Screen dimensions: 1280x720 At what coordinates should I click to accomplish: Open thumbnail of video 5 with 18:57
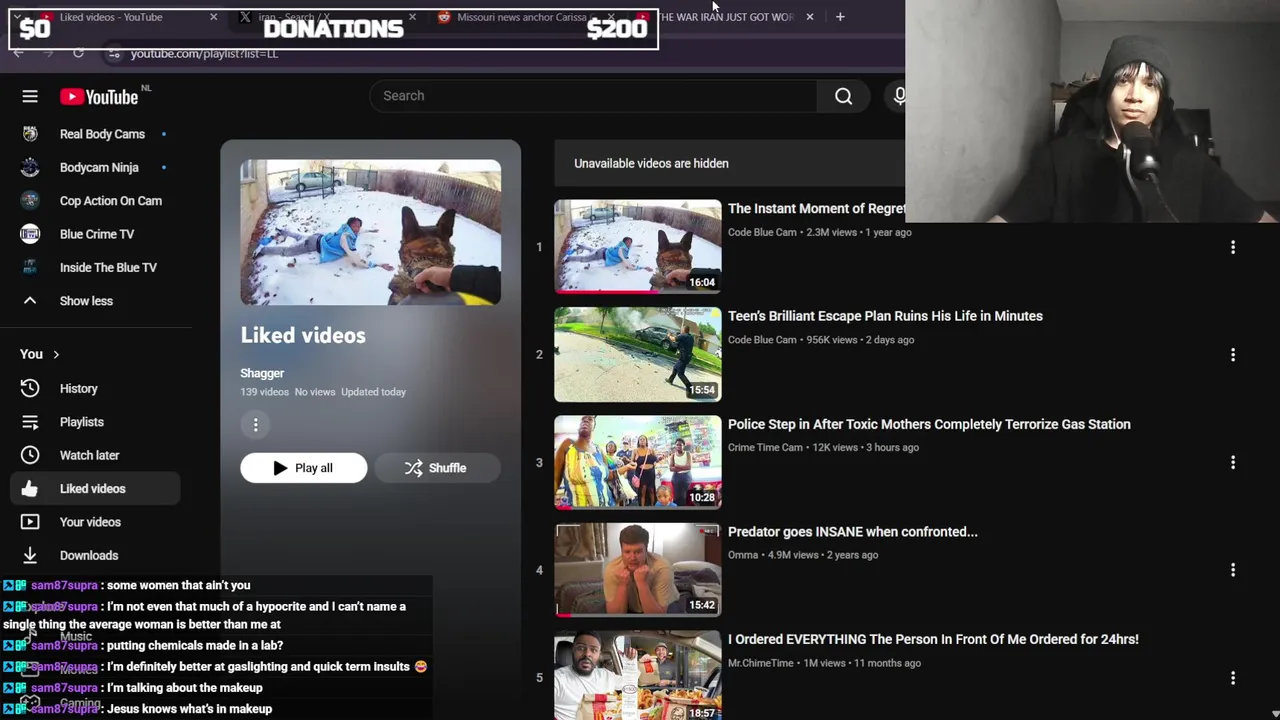click(x=638, y=675)
